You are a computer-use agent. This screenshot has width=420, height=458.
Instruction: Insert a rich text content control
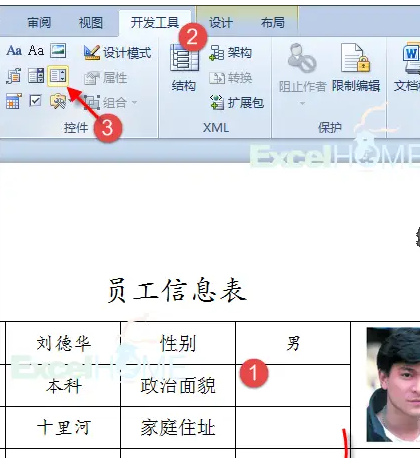[x=14, y=51]
